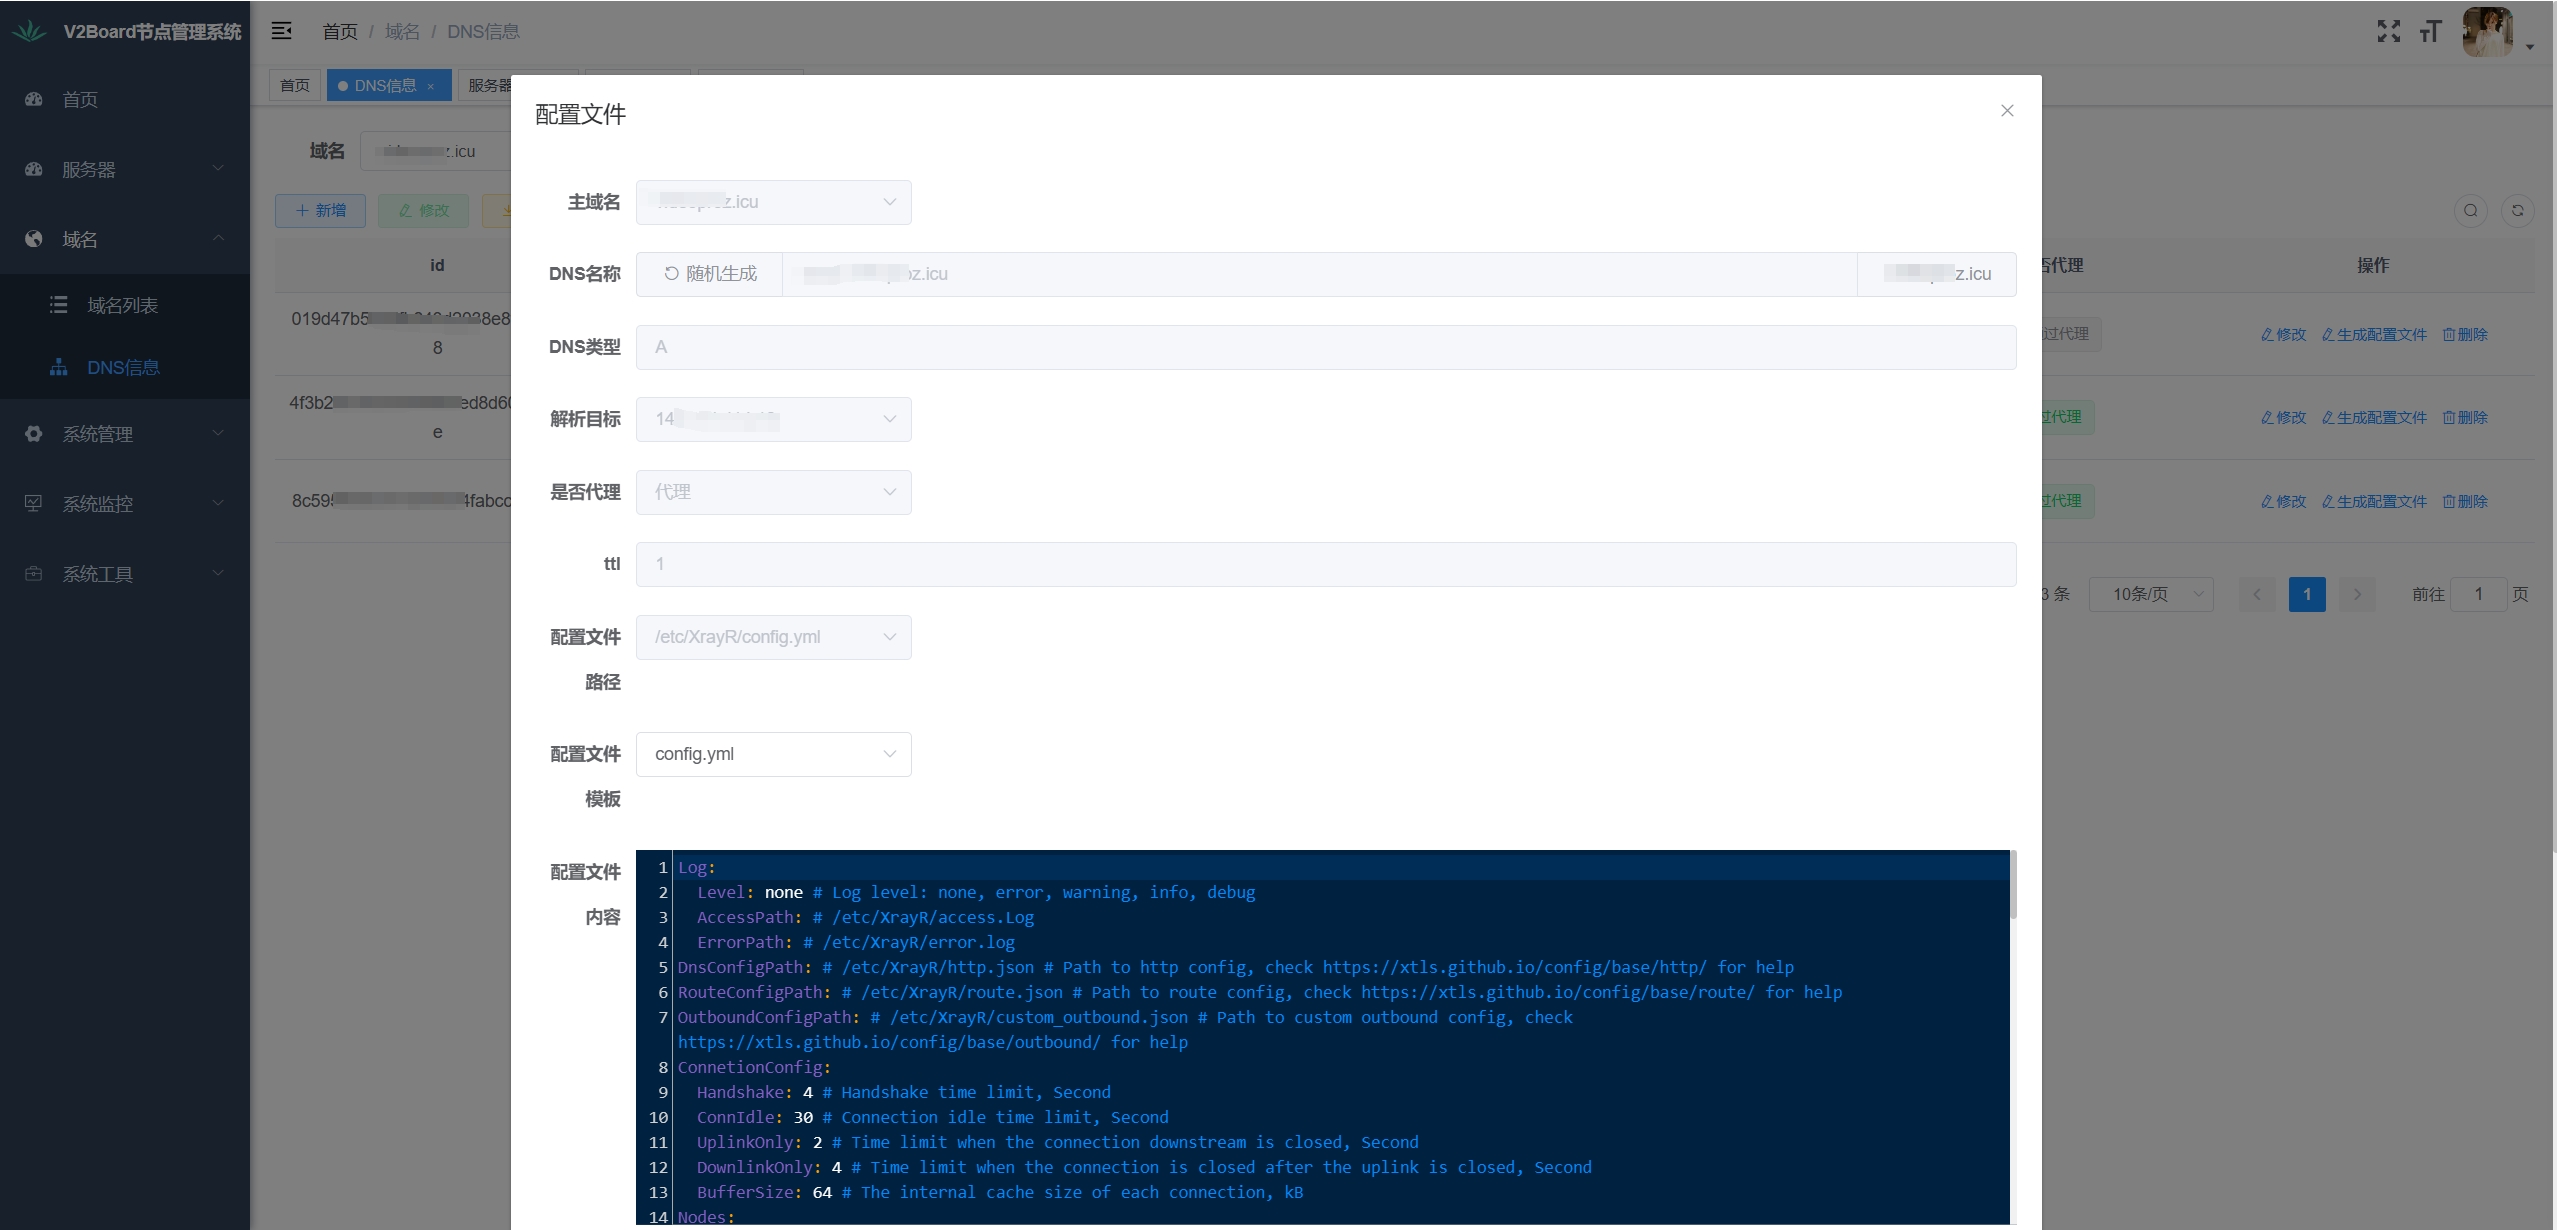Image resolution: width=2557 pixels, height=1230 pixels.
Task: Open the font size setting icon
Action: (2430, 32)
